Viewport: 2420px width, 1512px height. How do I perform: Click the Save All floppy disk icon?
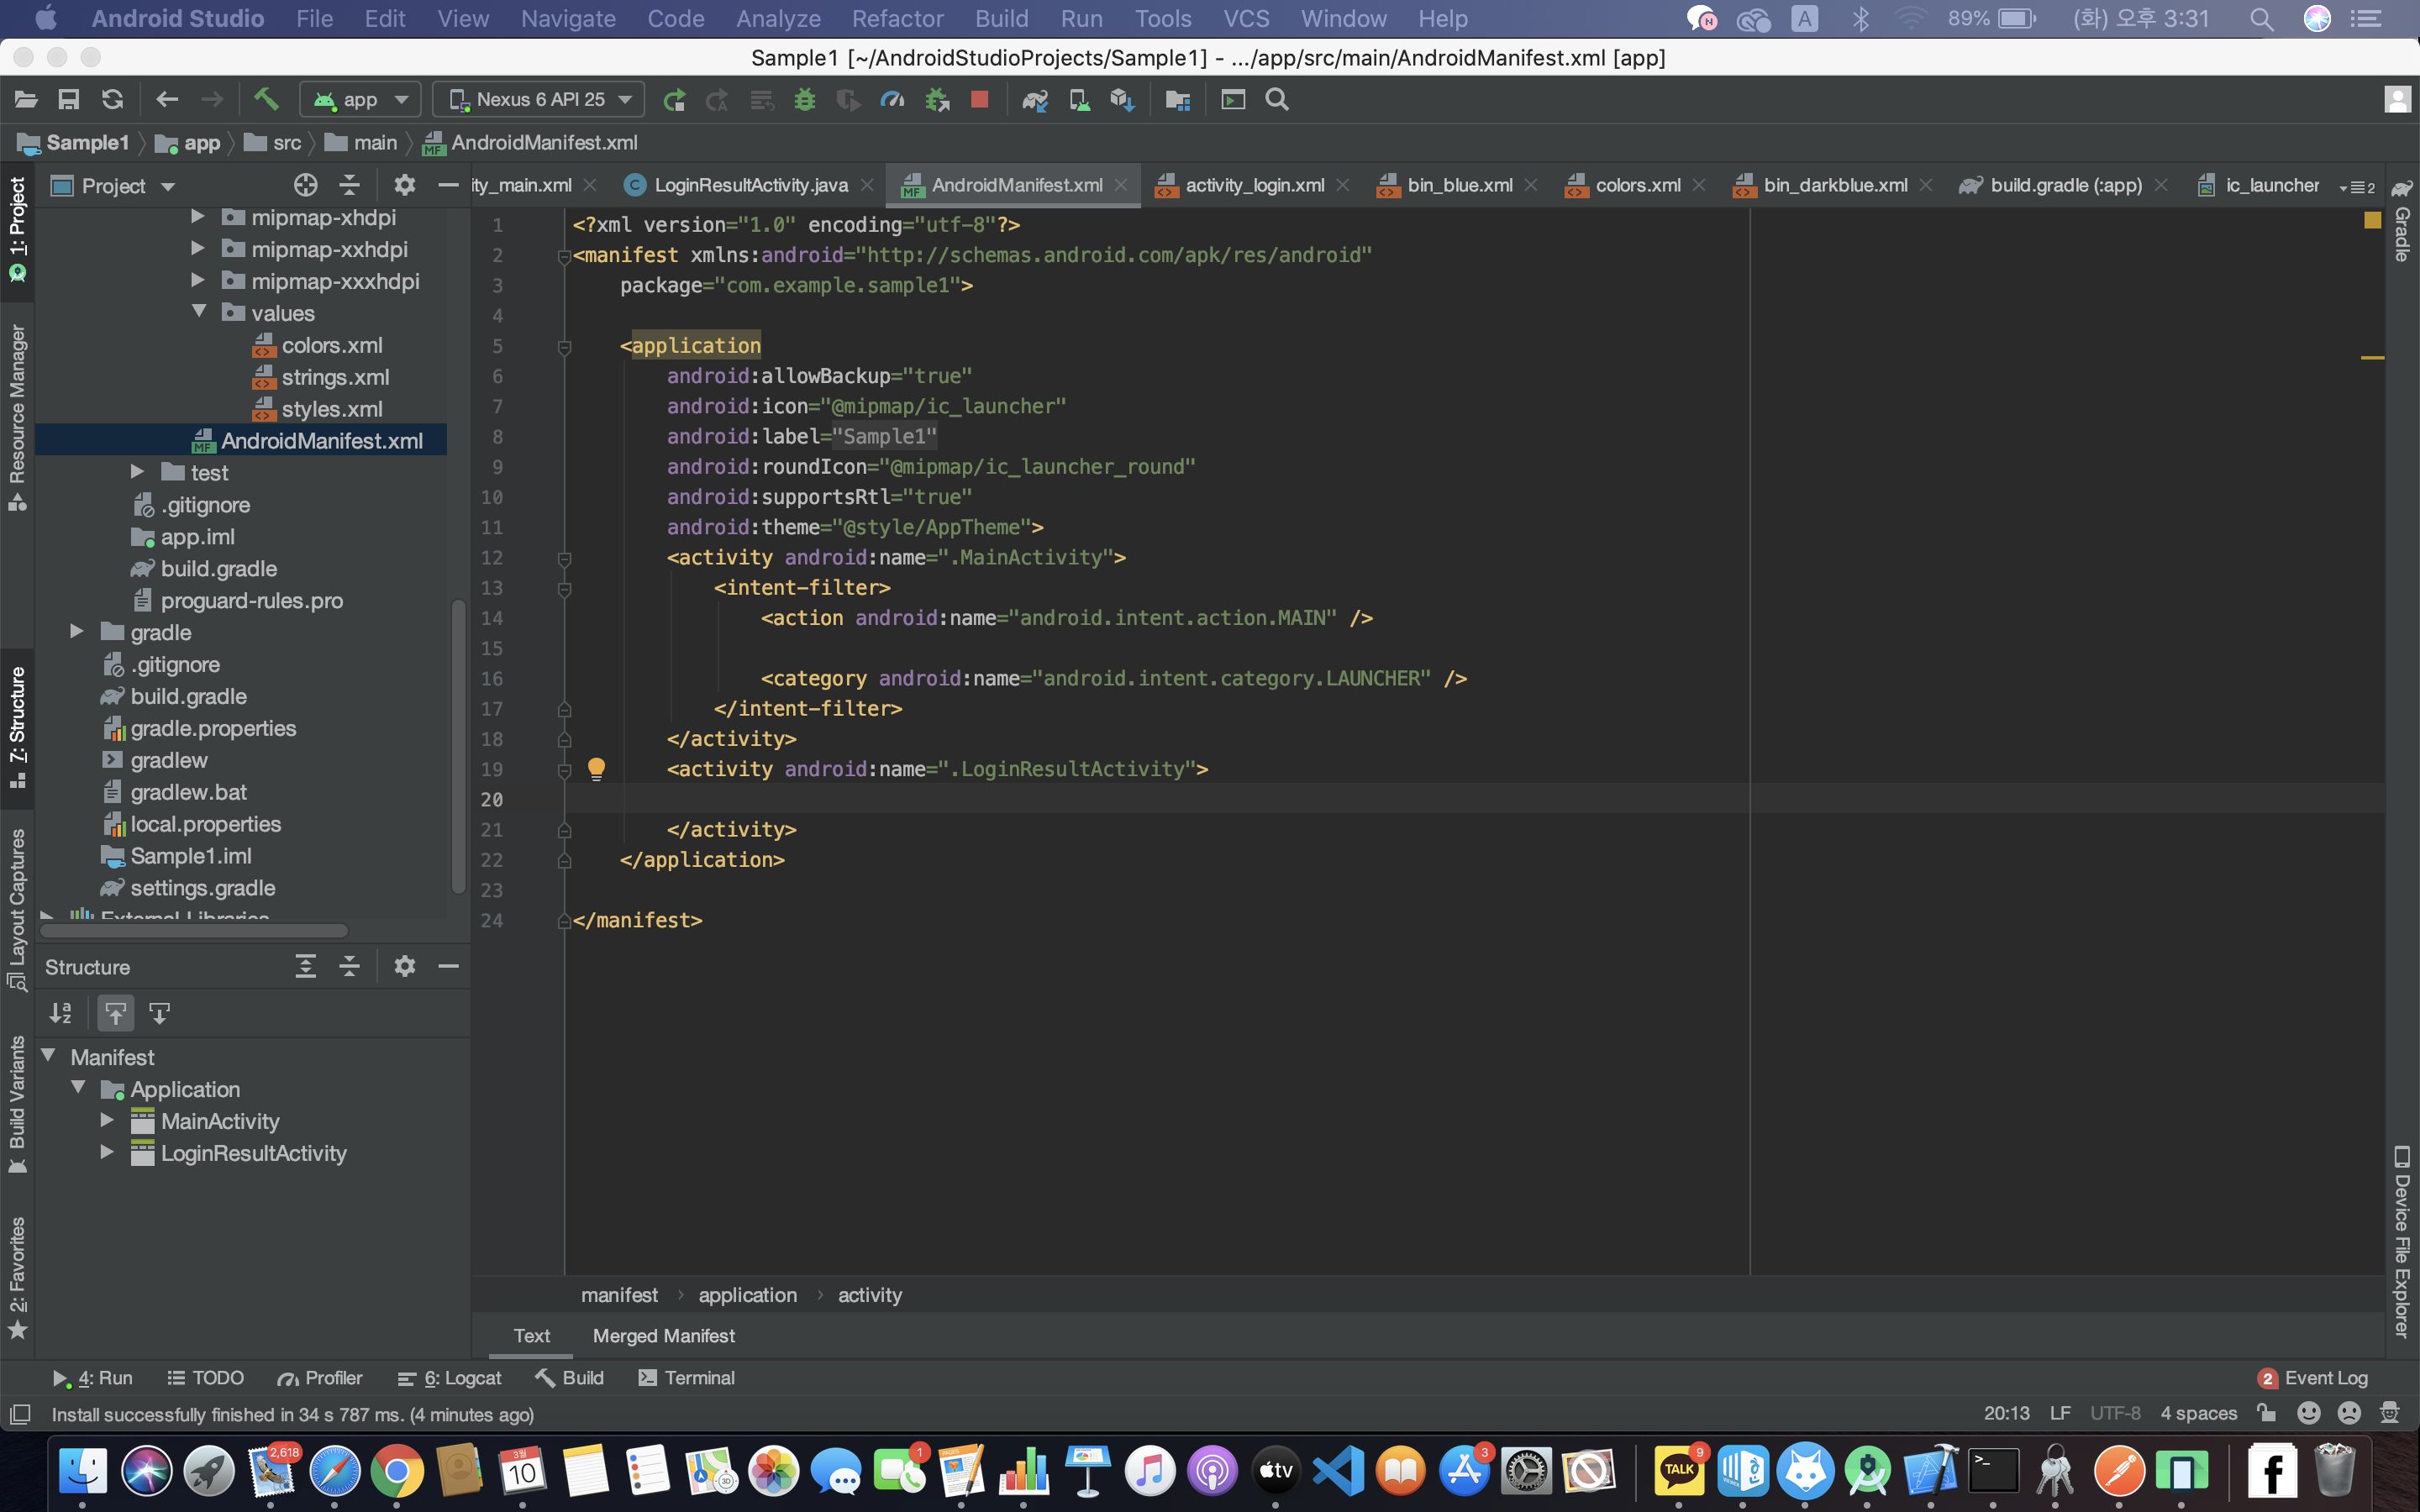pyautogui.click(x=69, y=99)
